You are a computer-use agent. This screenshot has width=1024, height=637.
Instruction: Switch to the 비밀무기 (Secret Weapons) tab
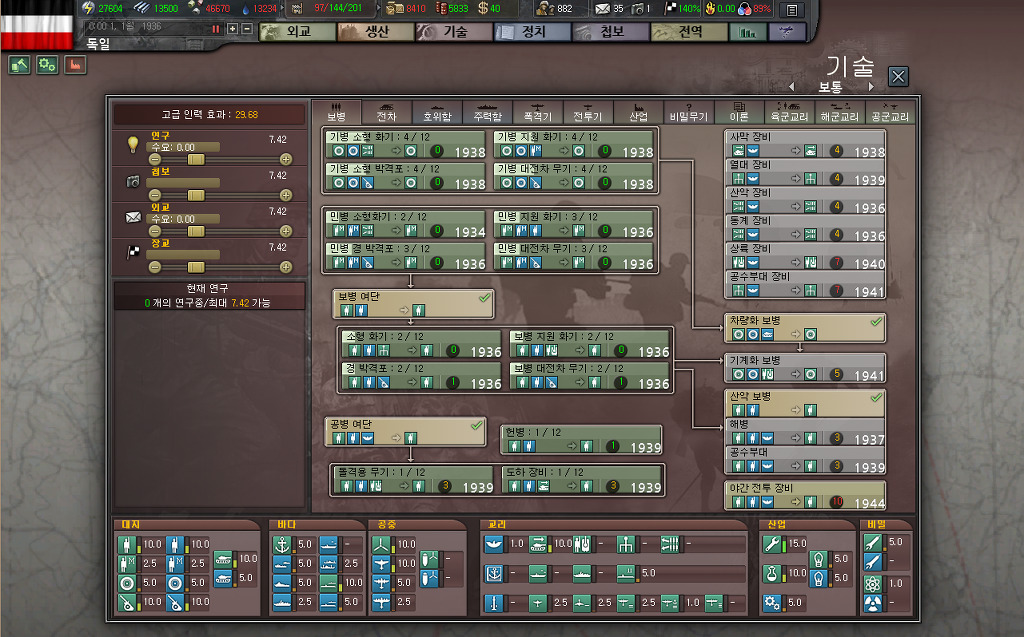689,112
